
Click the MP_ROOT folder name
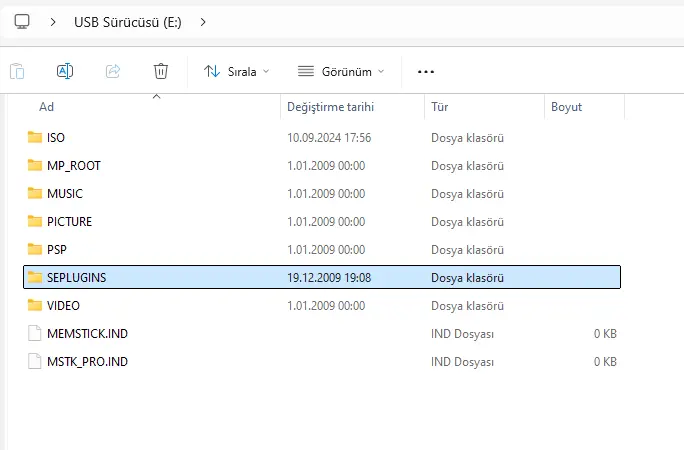[74, 166]
